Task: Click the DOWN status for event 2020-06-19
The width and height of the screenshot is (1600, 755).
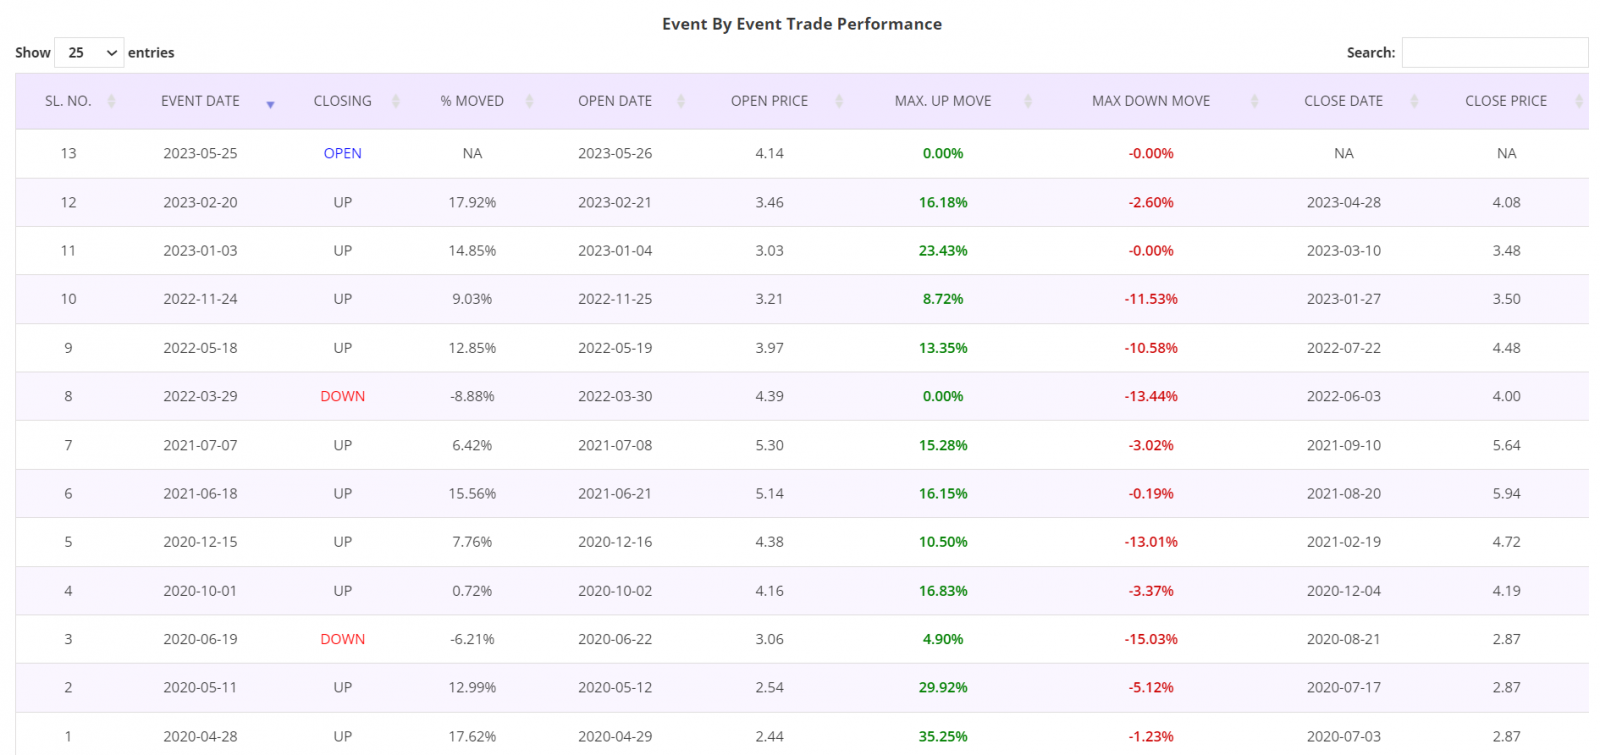Action: coord(343,639)
